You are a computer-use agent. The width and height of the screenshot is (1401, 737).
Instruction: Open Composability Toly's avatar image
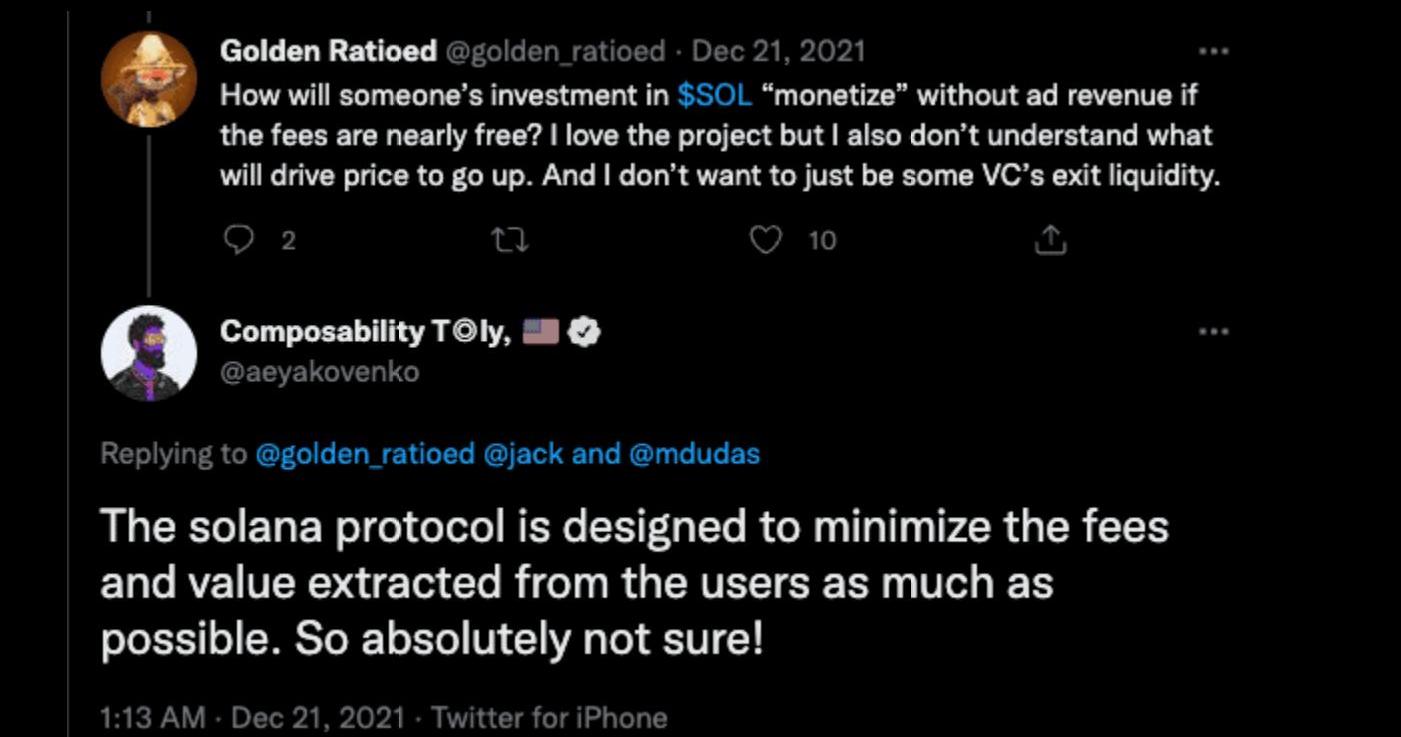pos(149,353)
